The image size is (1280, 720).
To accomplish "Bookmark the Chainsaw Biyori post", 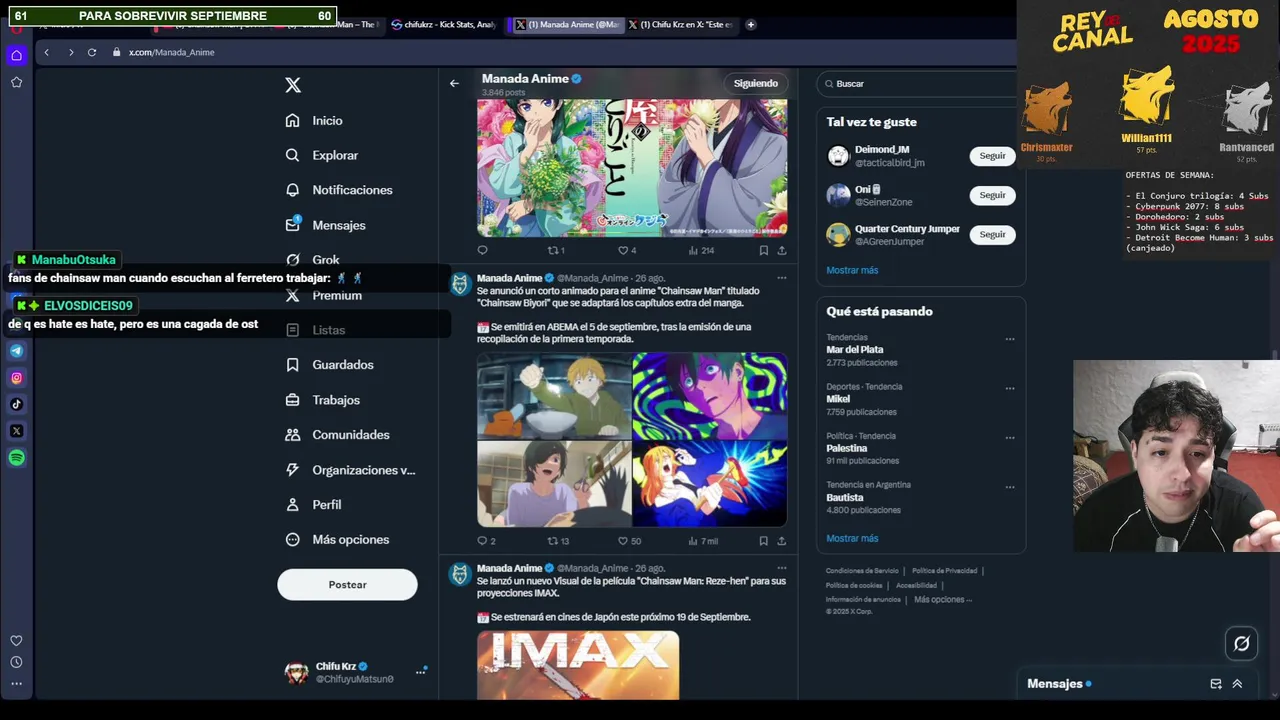I will click(763, 541).
